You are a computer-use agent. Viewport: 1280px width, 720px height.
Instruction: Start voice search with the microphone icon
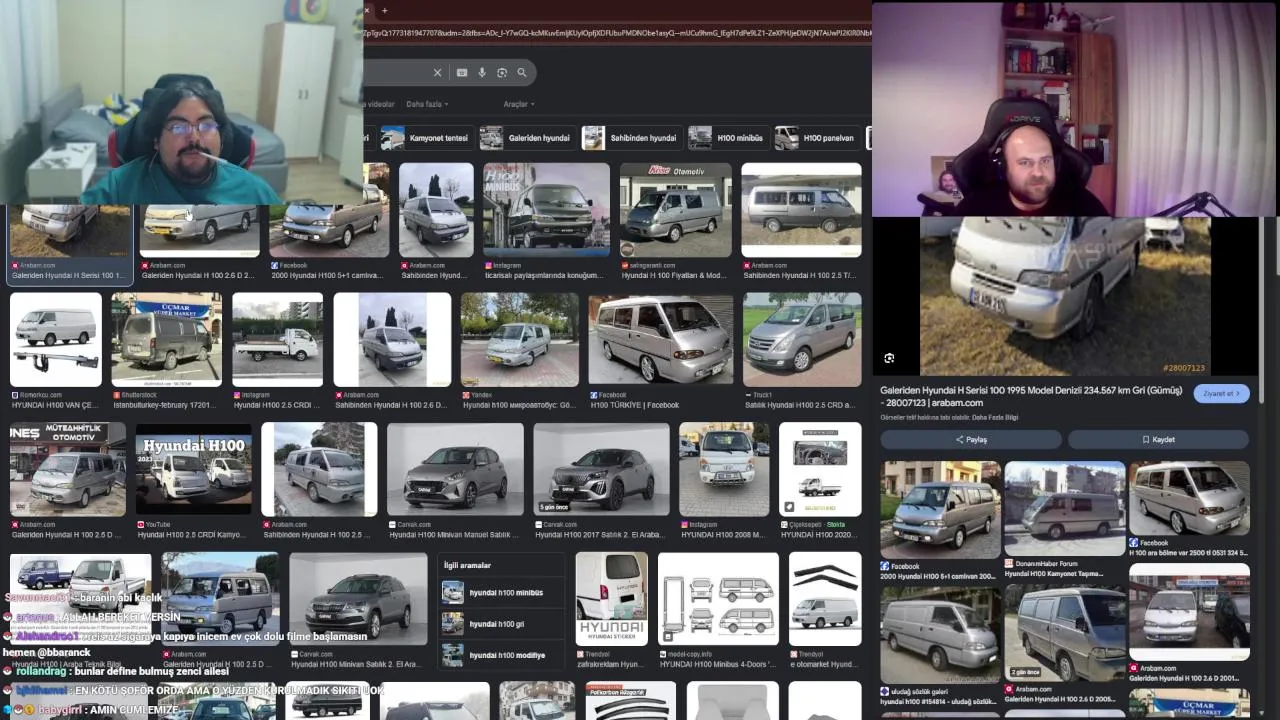point(482,72)
